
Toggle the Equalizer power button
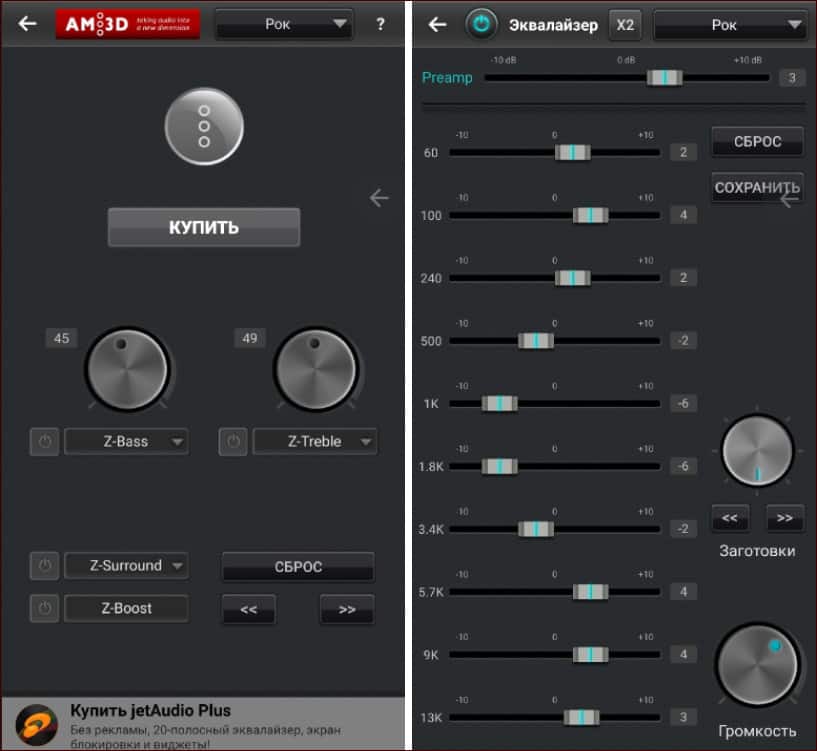[x=481, y=24]
